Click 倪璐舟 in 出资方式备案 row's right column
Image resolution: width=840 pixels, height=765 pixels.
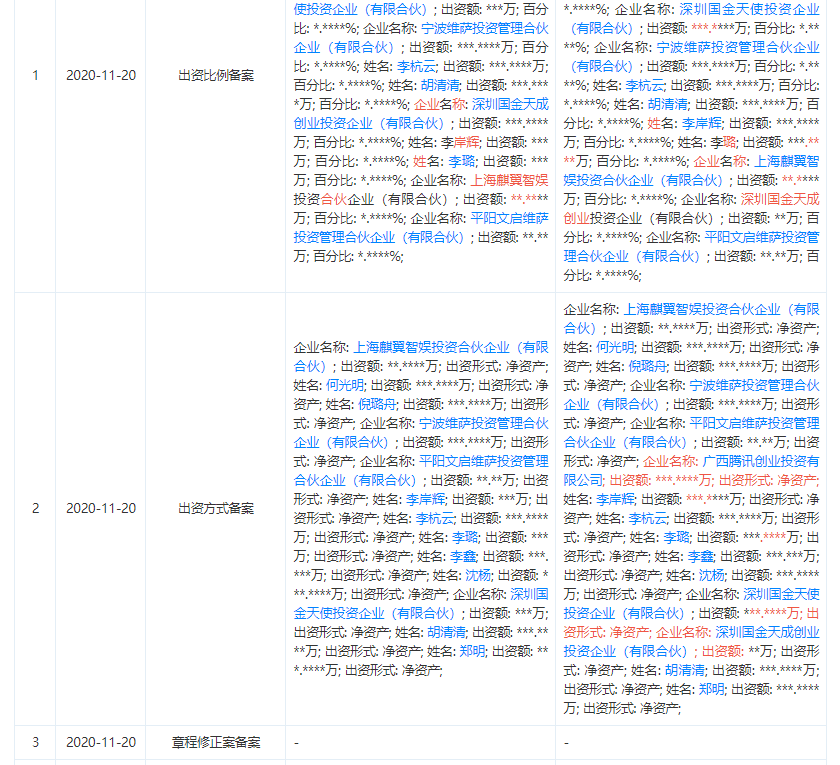click(649, 366)
